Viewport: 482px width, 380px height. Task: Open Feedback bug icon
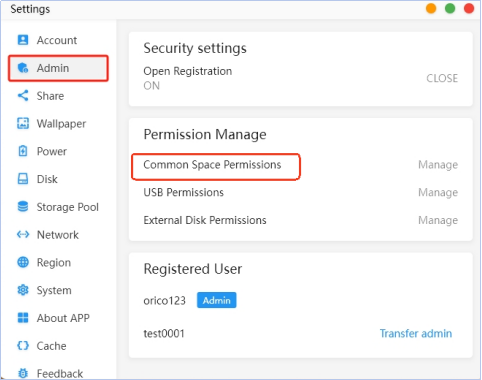pos(23,373)
